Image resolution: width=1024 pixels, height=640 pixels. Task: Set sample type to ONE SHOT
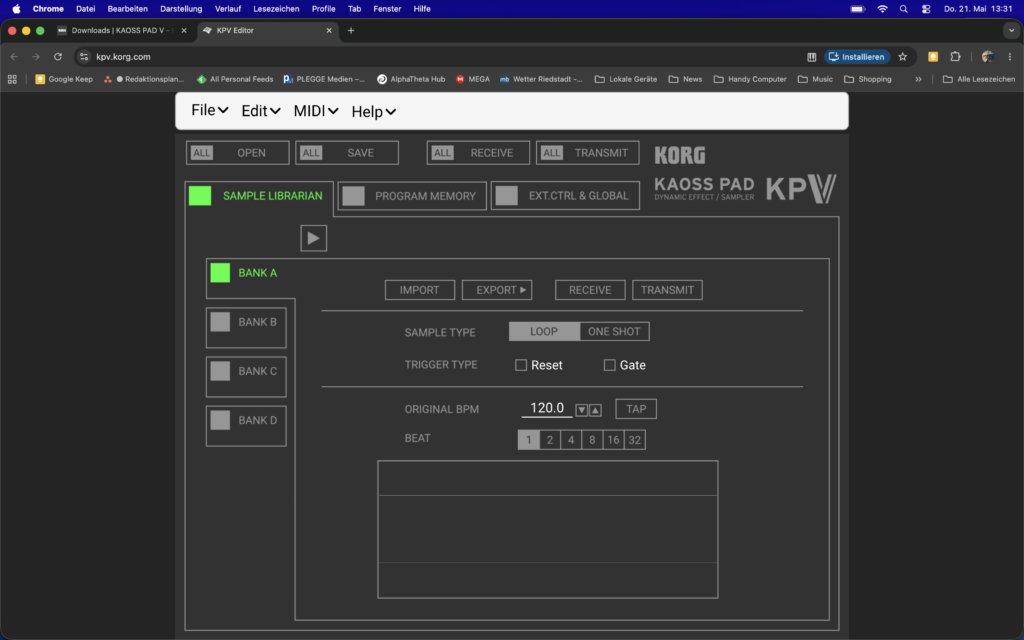(x=614, y=332)
